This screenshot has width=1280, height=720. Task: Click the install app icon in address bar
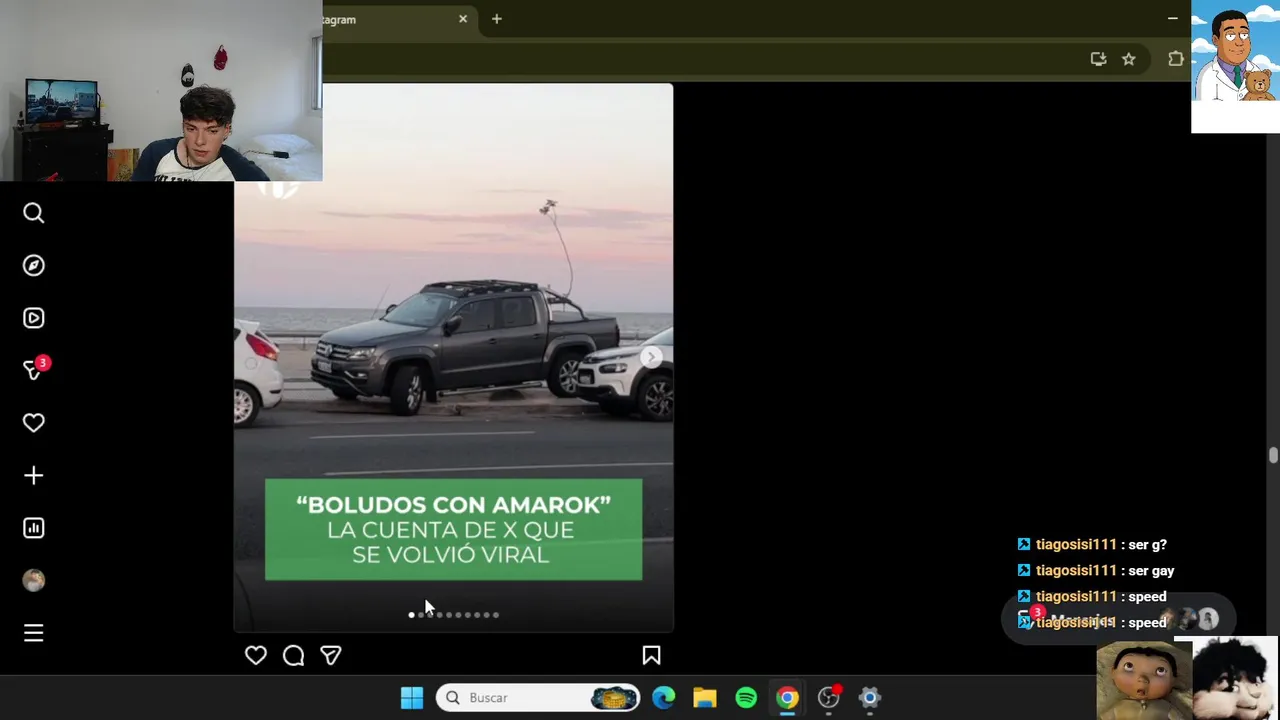[1098, 59]
